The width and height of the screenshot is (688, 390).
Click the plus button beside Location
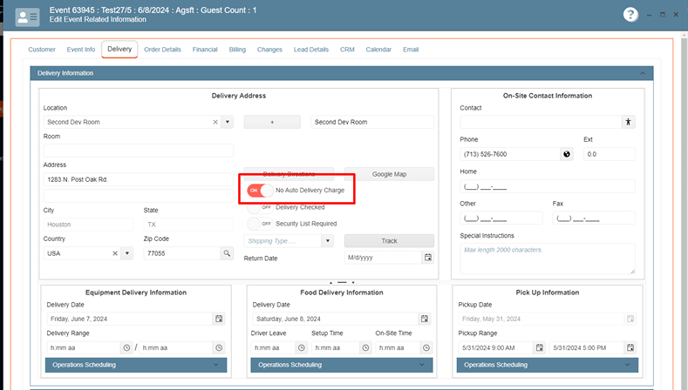click(272, 122)
